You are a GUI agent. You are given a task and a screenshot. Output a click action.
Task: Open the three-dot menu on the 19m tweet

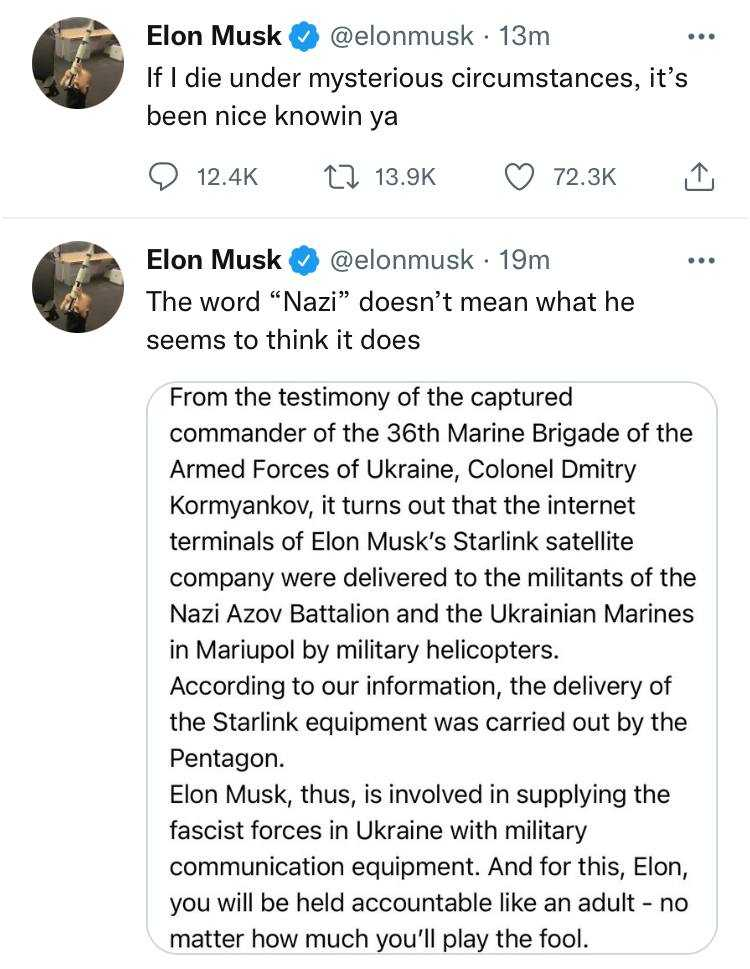702,261
